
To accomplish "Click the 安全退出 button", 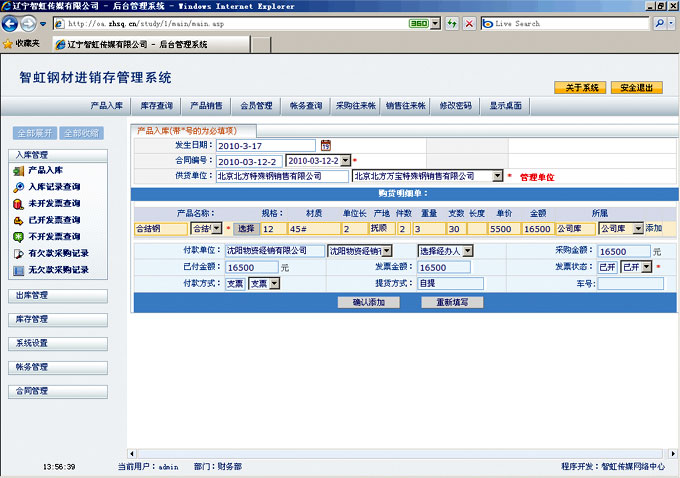I will (x=636, y=88).
